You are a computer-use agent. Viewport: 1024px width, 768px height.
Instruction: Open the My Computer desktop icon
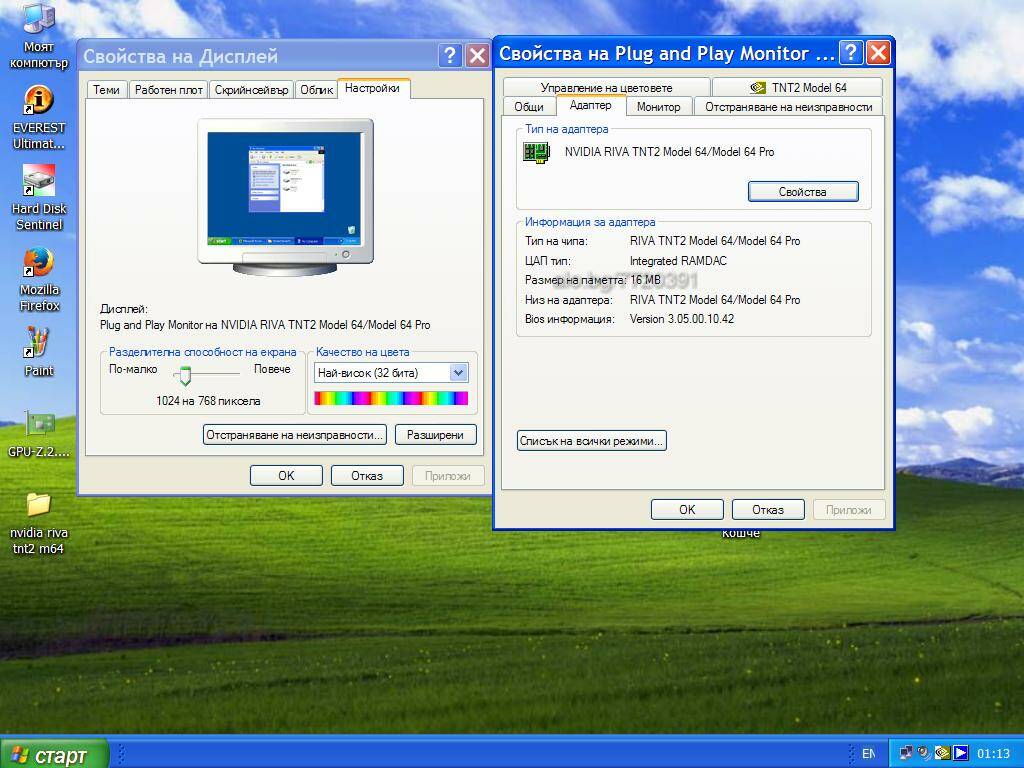pos(39,36)
